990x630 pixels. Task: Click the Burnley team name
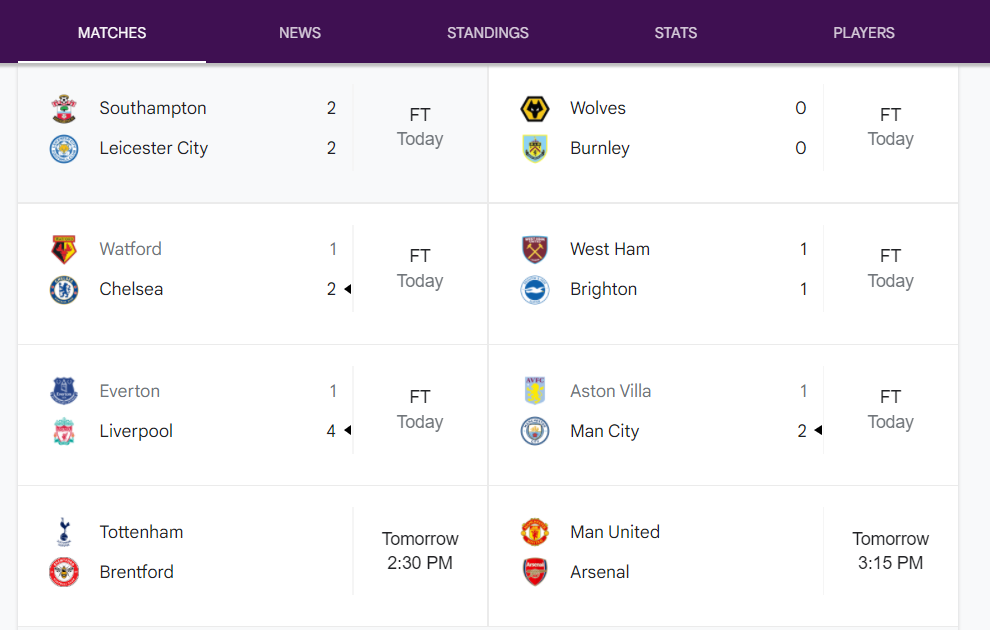pos(600,148)
